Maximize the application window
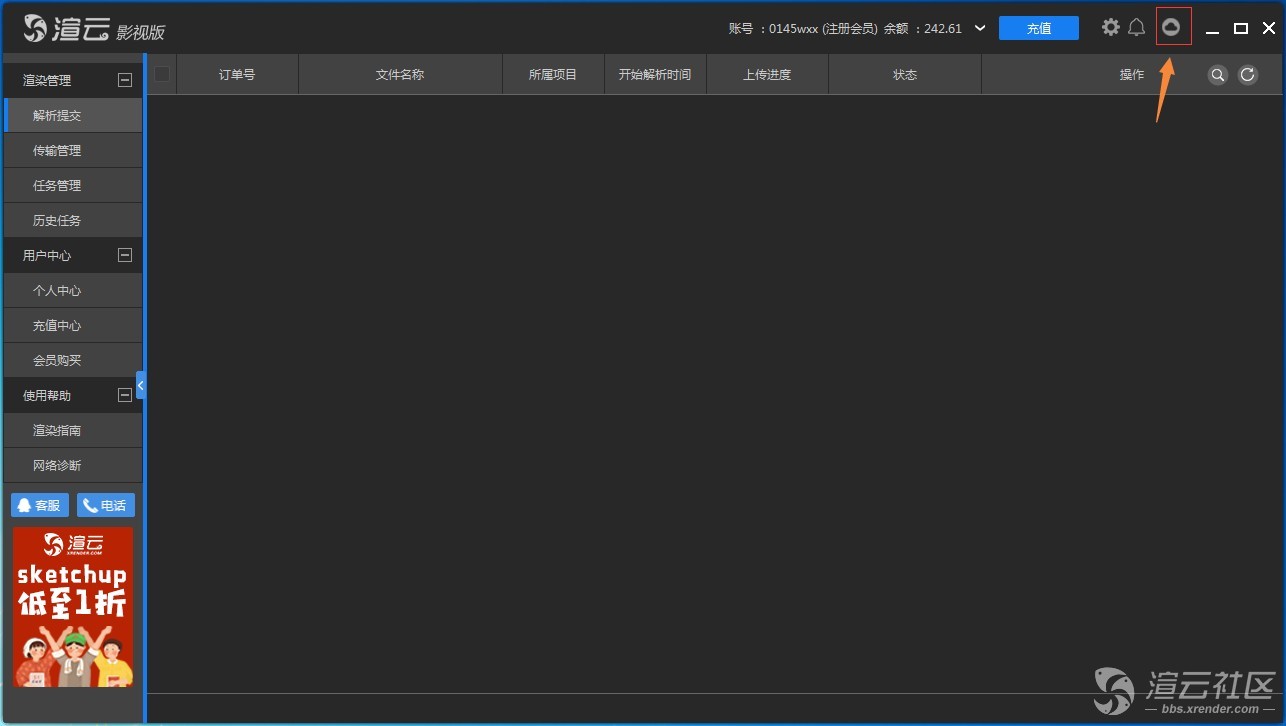Viewport: 1286px width, 726px height. (1241, 28)
